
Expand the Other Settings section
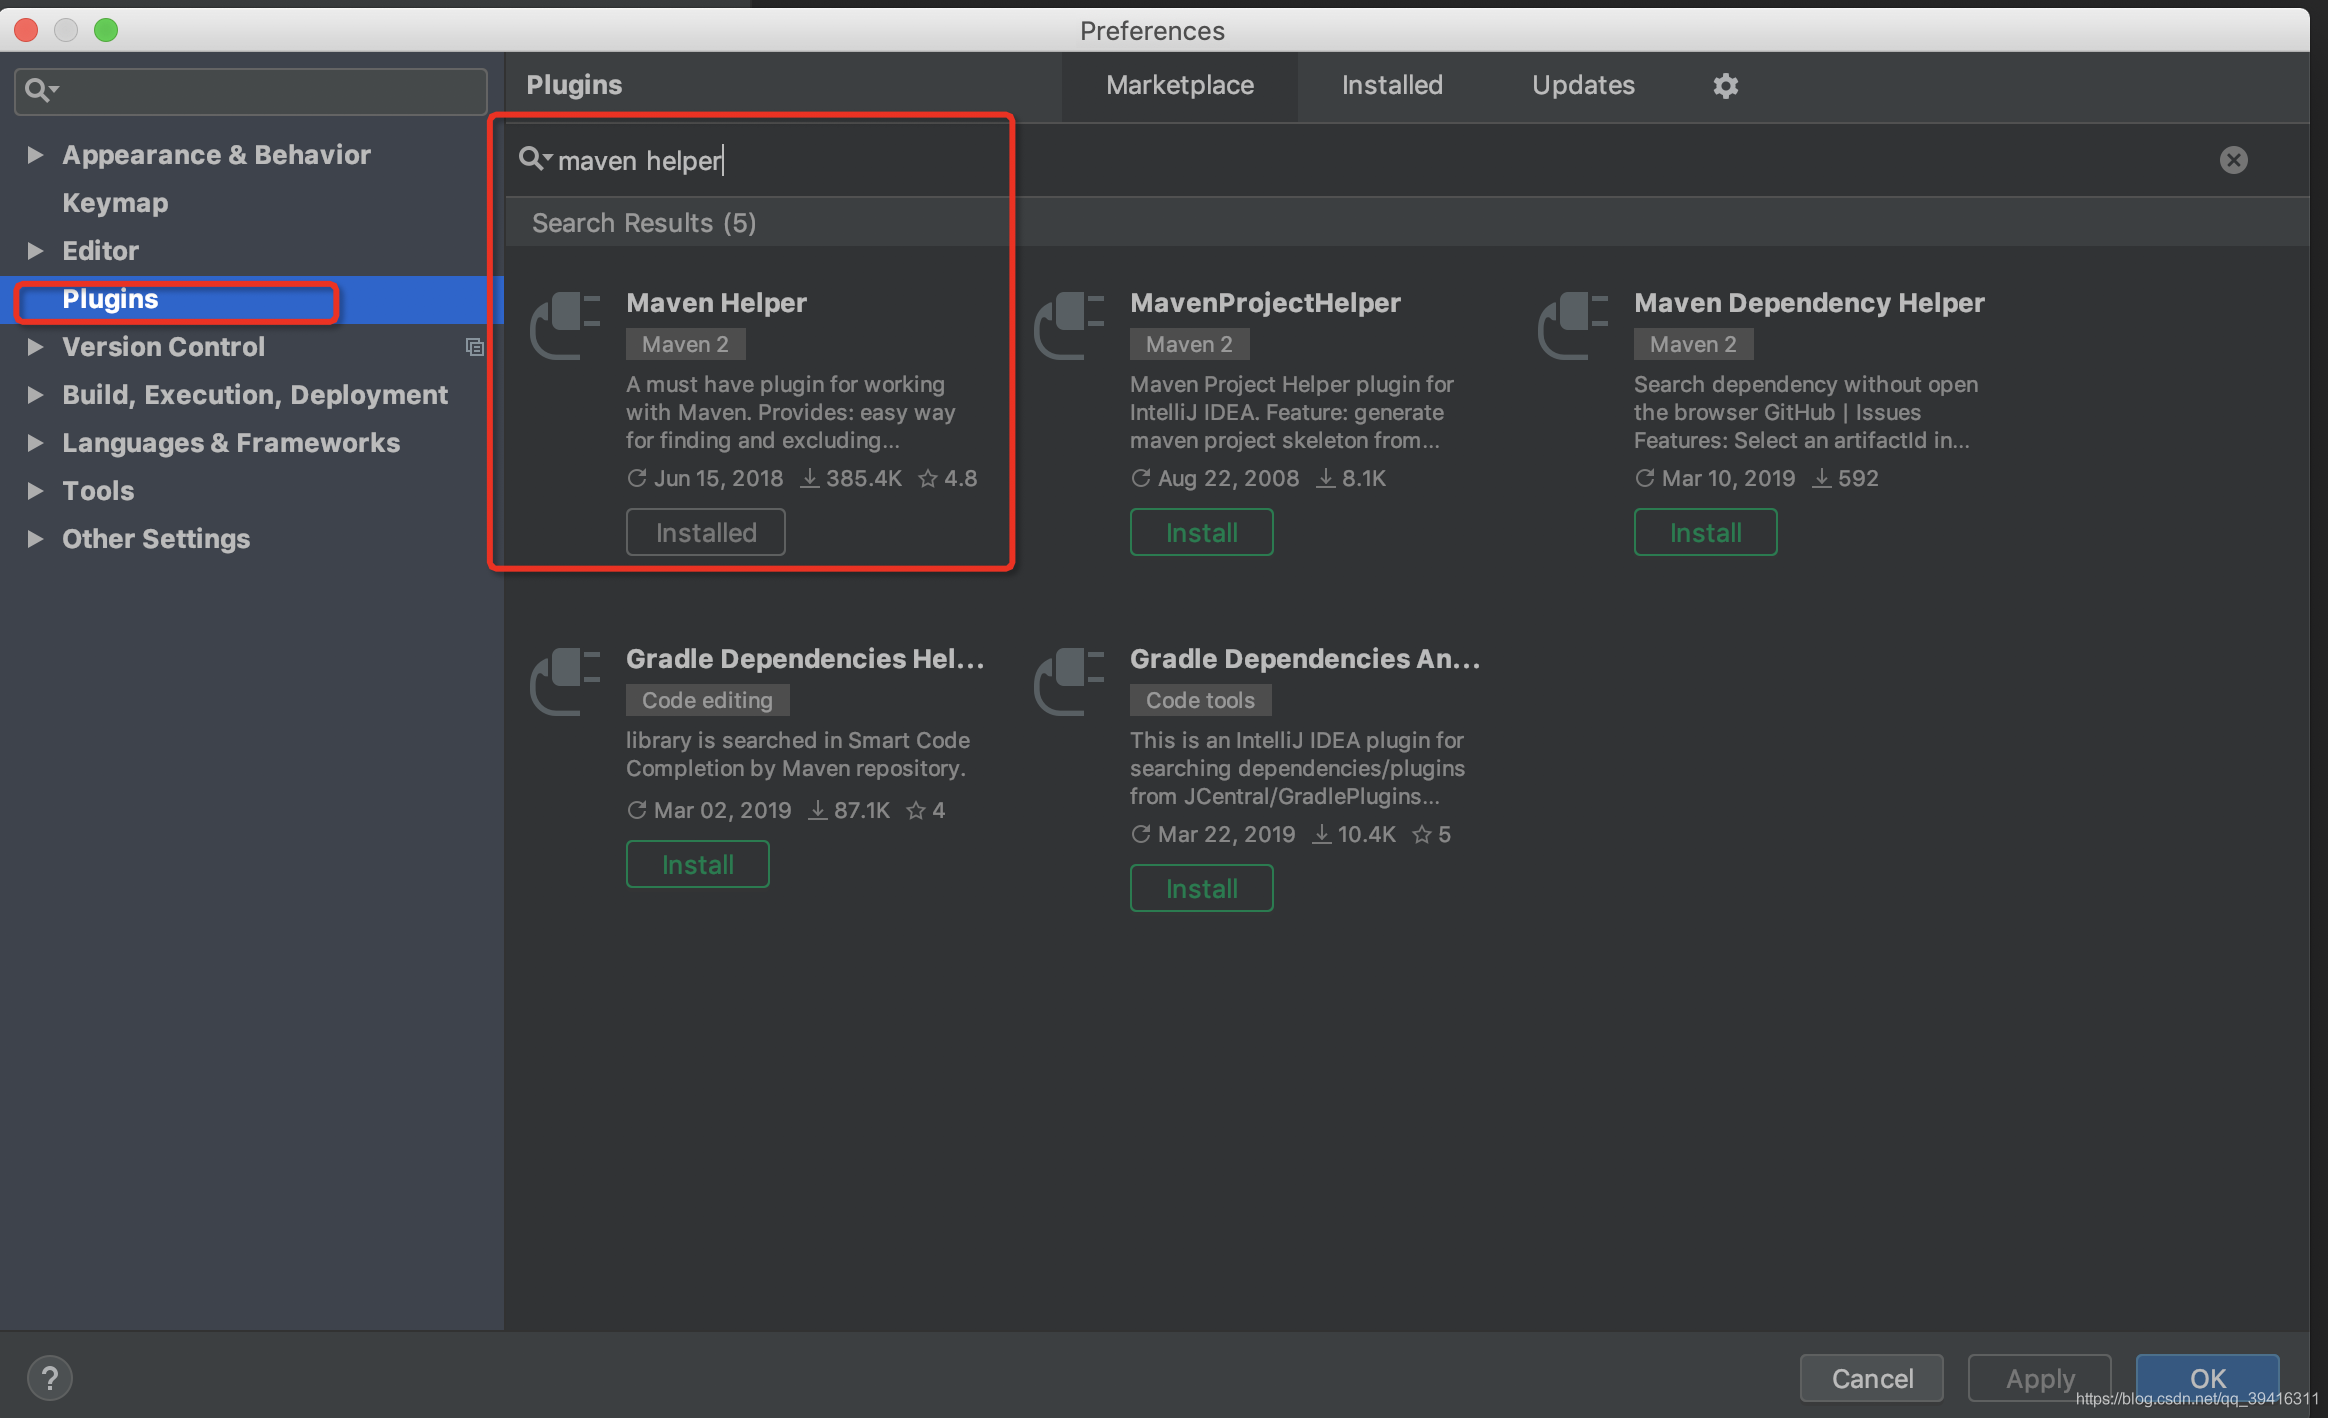36,539
